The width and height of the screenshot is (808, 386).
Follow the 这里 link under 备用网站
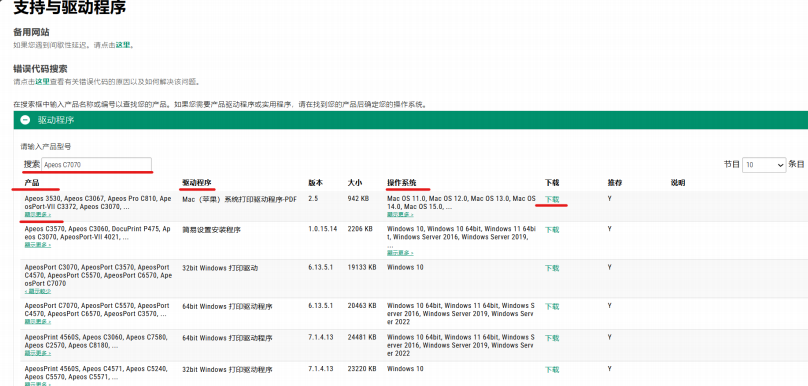[x=123, y=45]
